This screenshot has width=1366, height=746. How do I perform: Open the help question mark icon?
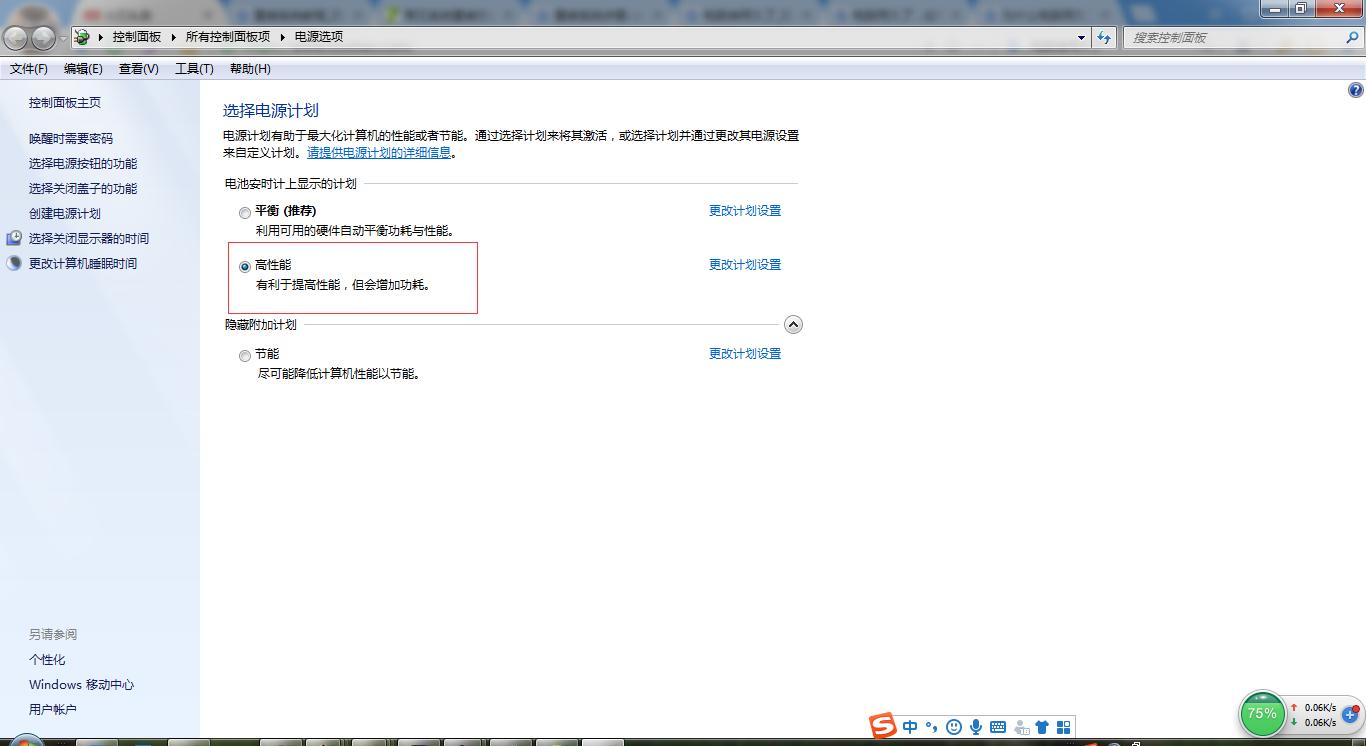[x=1355, y=90]
